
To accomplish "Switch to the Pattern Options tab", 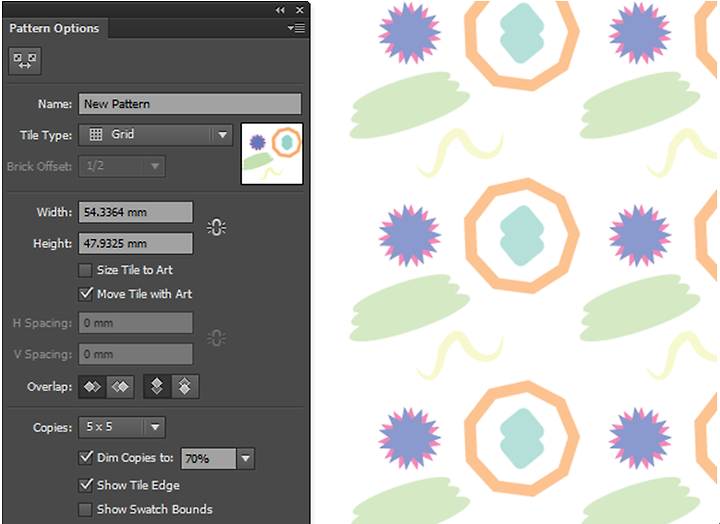I will pos(54,28).
